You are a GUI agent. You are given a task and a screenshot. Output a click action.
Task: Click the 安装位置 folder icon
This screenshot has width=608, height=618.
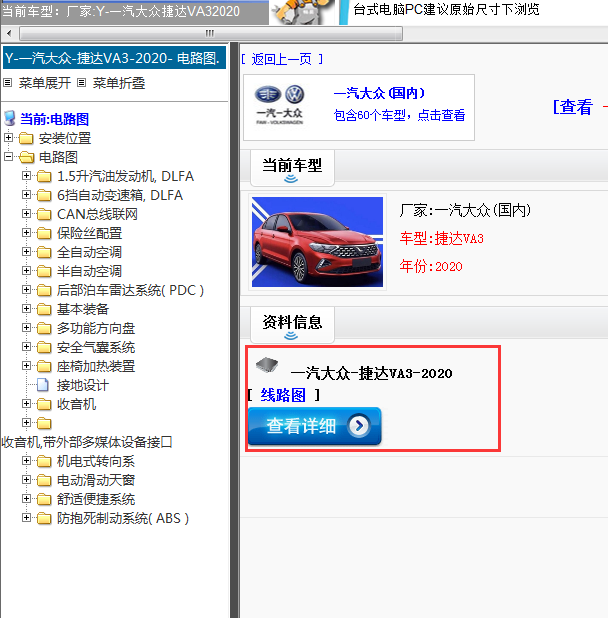click(26, 138)
